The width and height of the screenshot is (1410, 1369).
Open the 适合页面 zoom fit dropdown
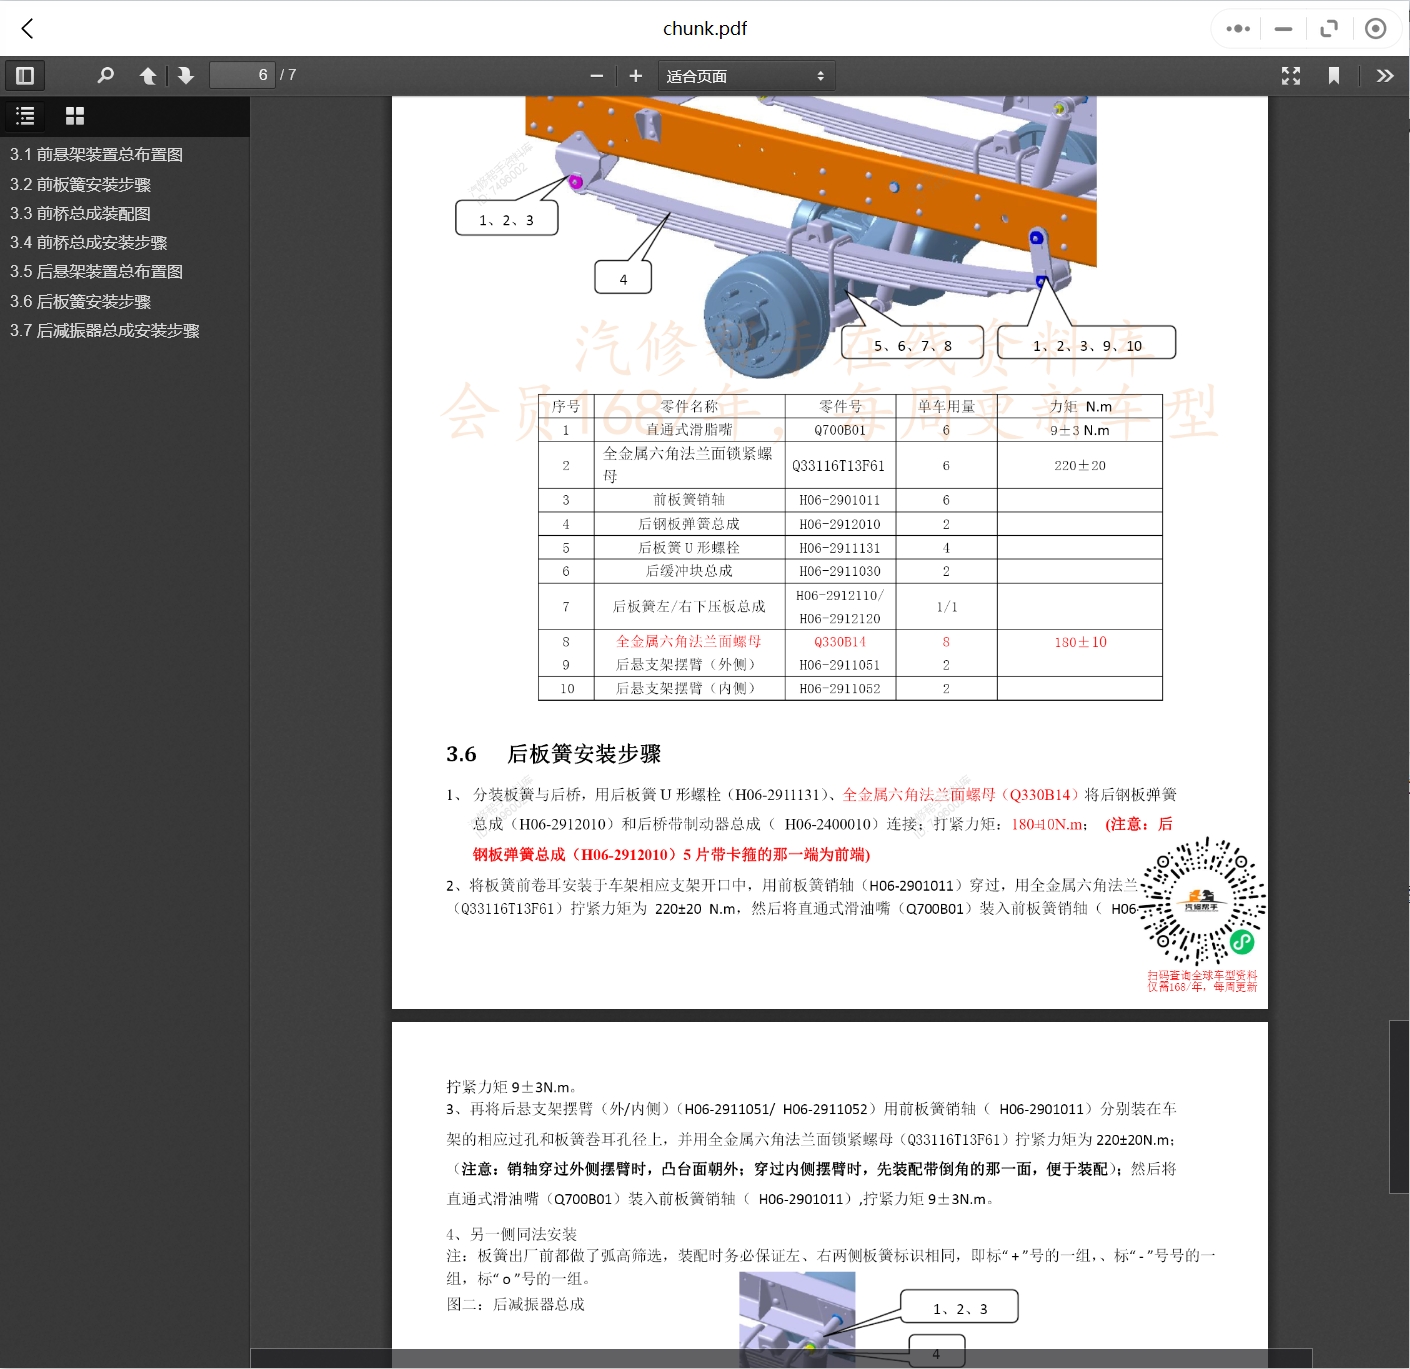point(746,75)
